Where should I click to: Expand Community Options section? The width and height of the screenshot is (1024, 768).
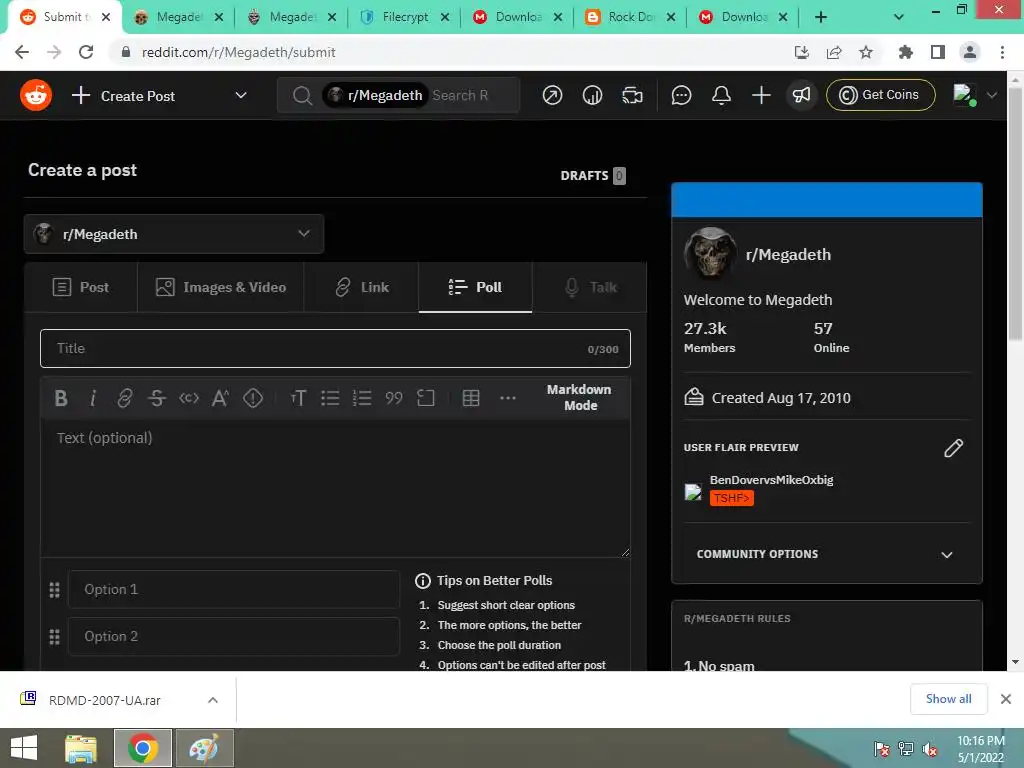coord(826,554)
